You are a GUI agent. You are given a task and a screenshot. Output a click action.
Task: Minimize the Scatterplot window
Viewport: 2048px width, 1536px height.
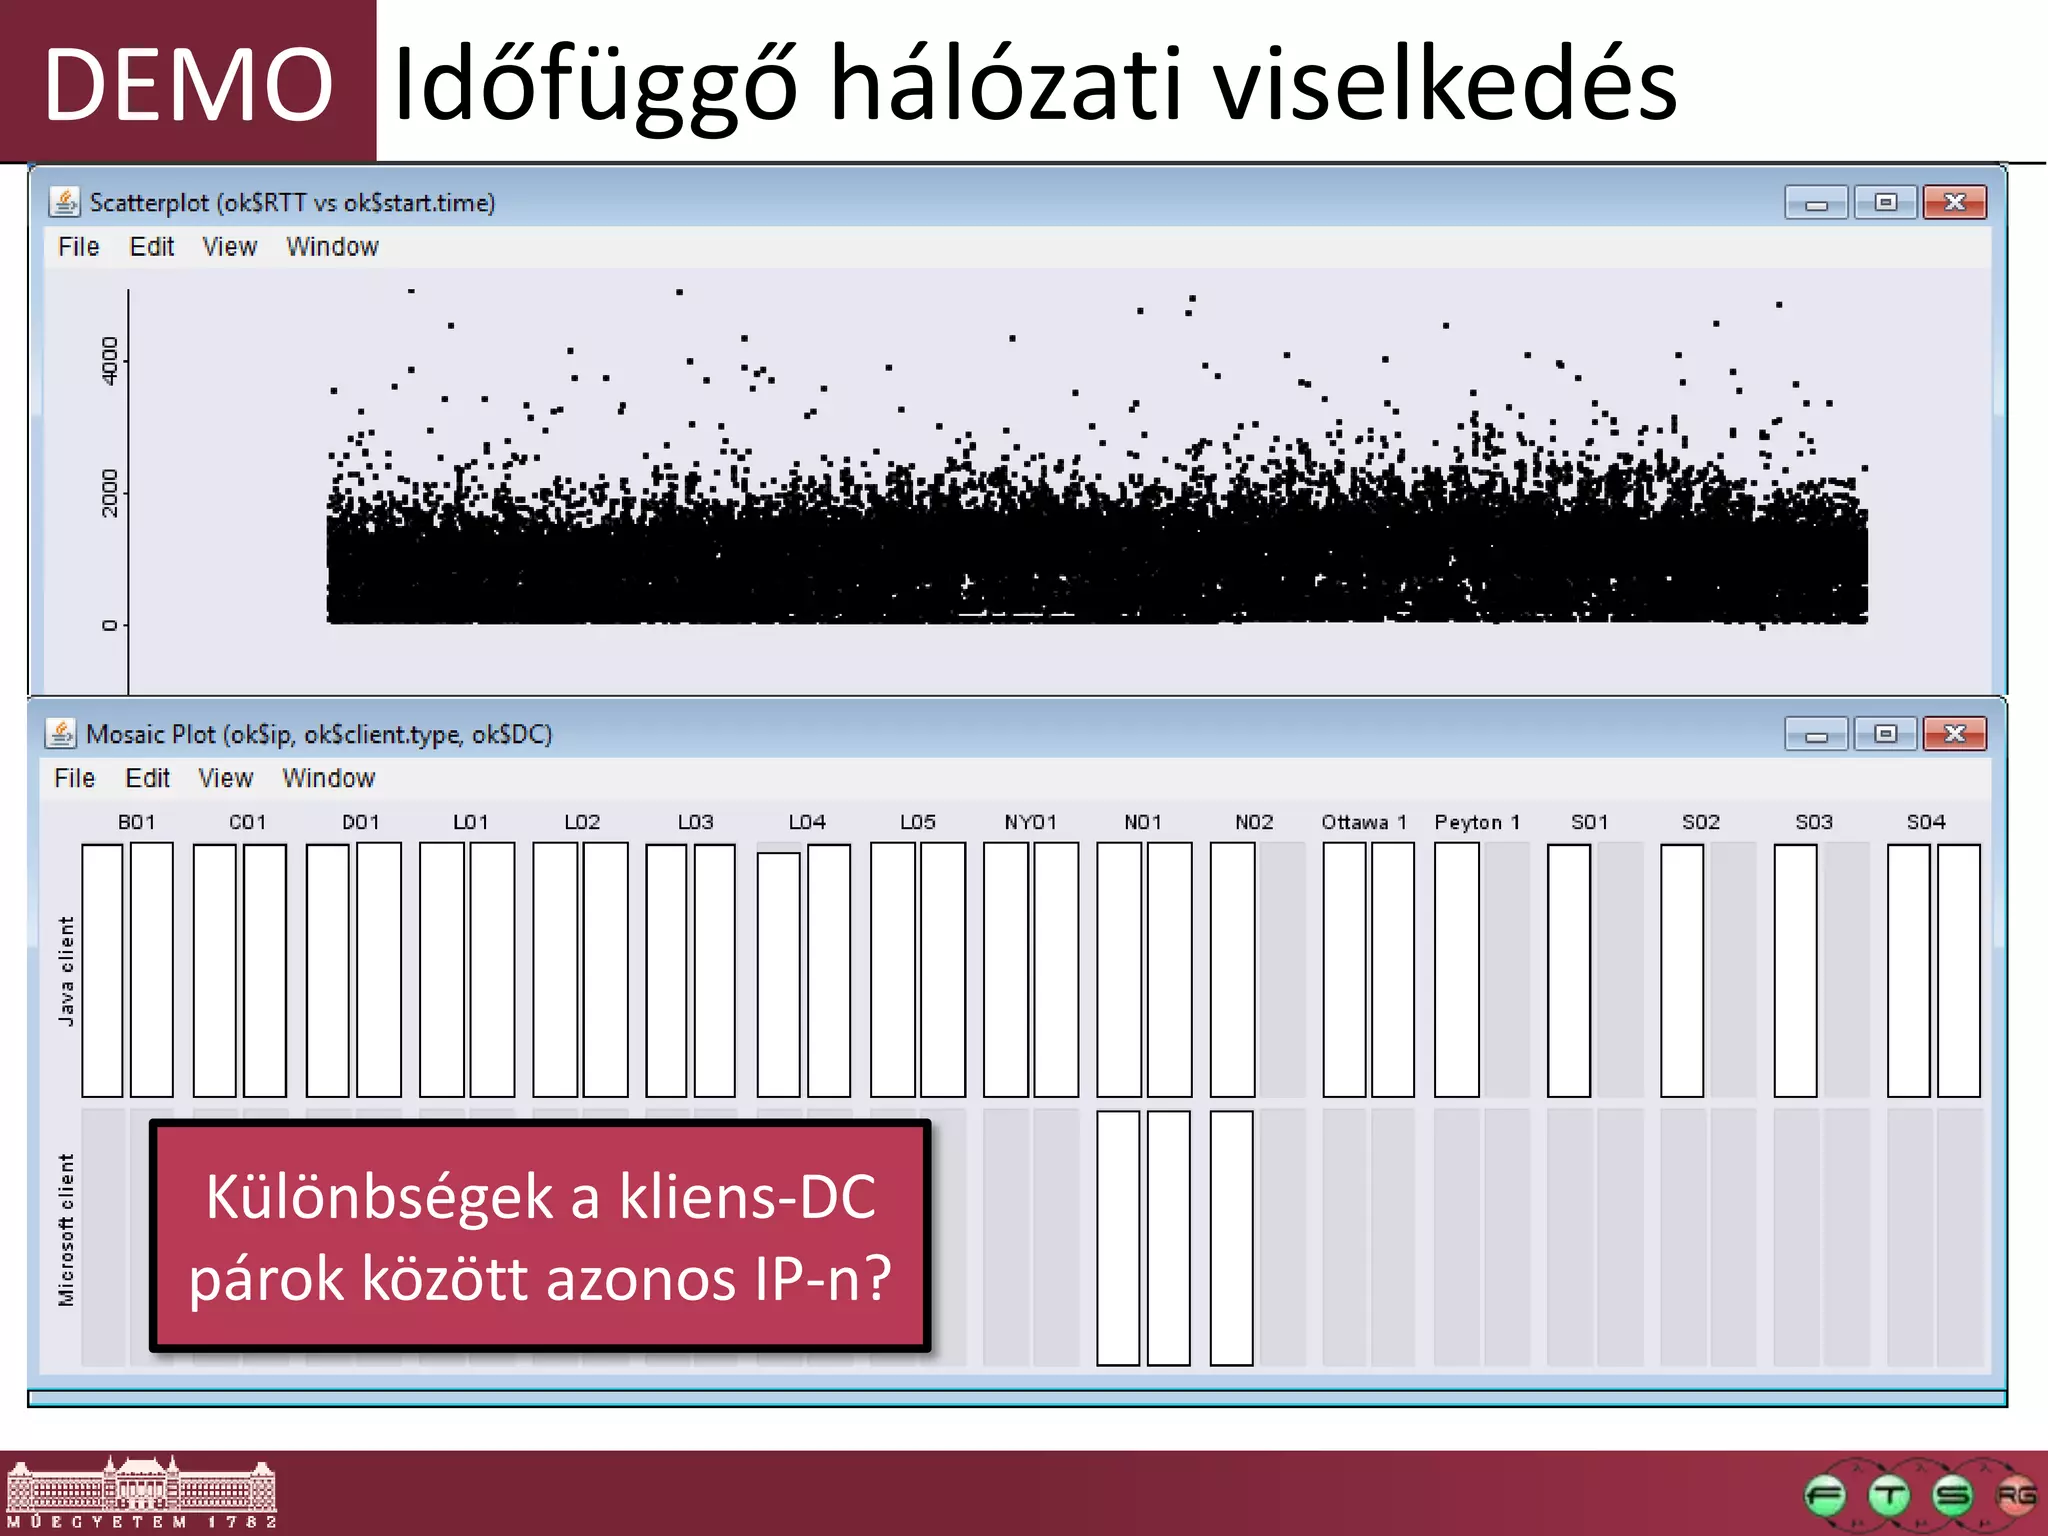pos(1816,203)
